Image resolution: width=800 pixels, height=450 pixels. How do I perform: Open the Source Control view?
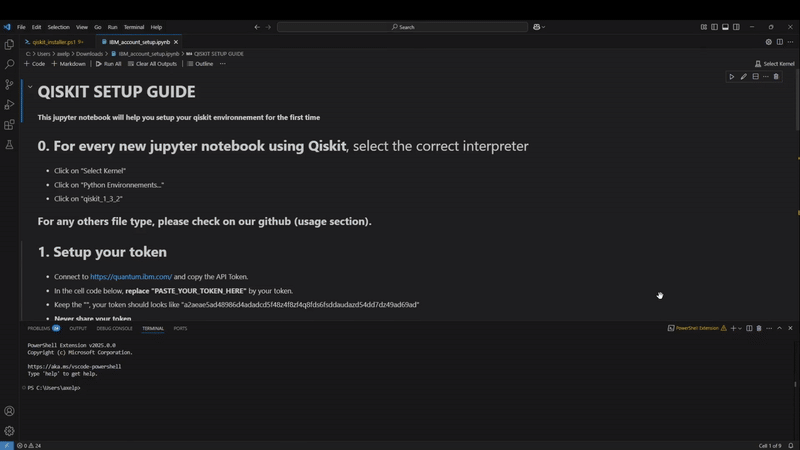click(x=9, y=84)
